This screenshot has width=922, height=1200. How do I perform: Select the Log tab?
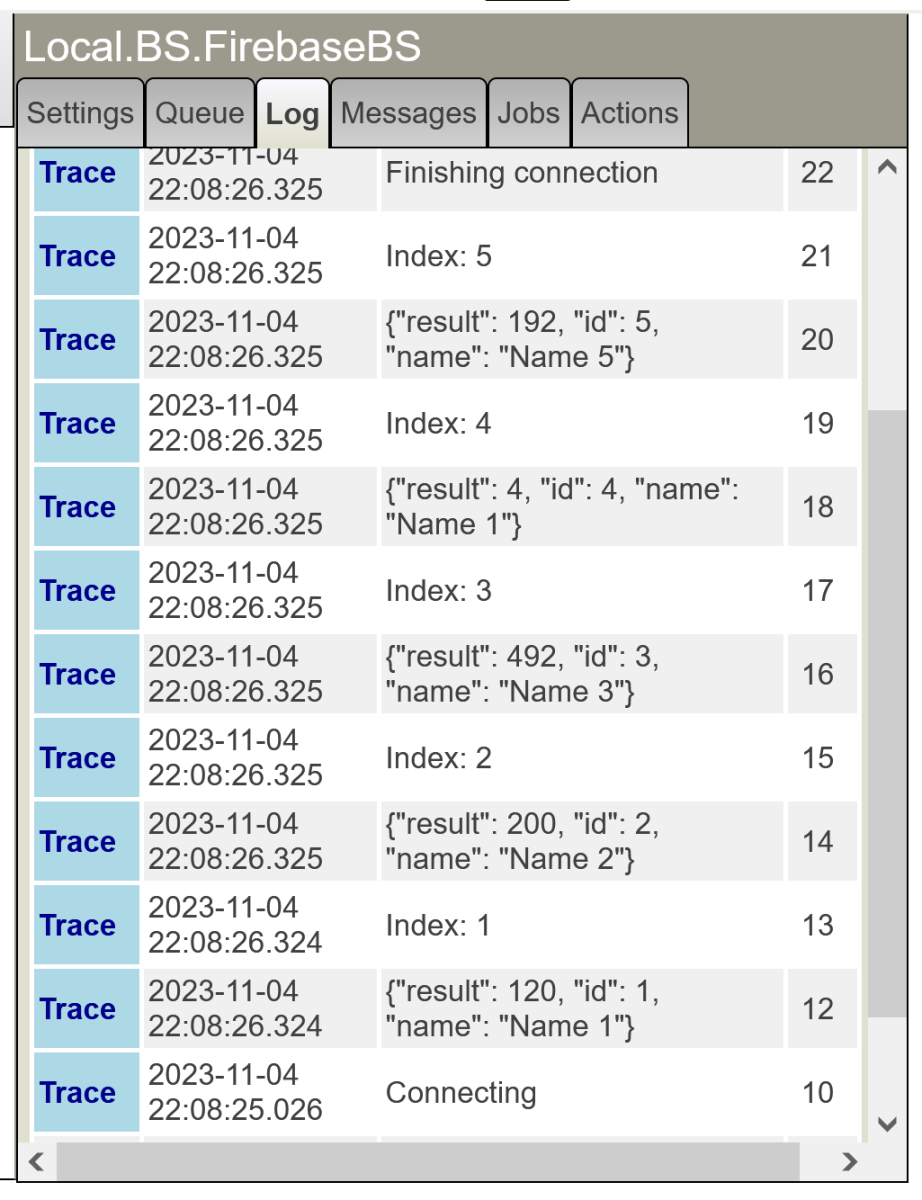click(292, 115)
